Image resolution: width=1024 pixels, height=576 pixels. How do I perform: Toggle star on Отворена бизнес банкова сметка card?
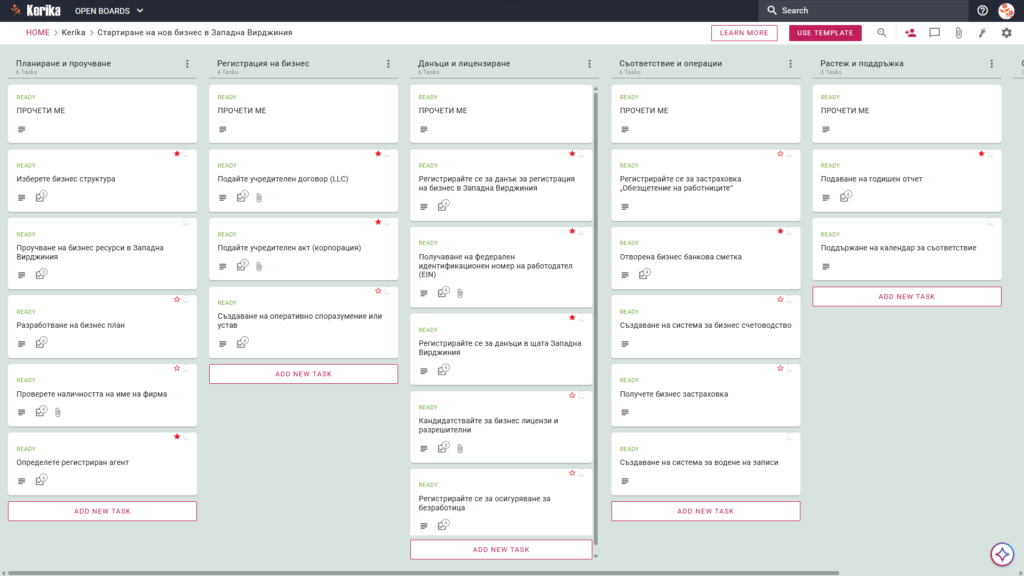tap(780, 231)
